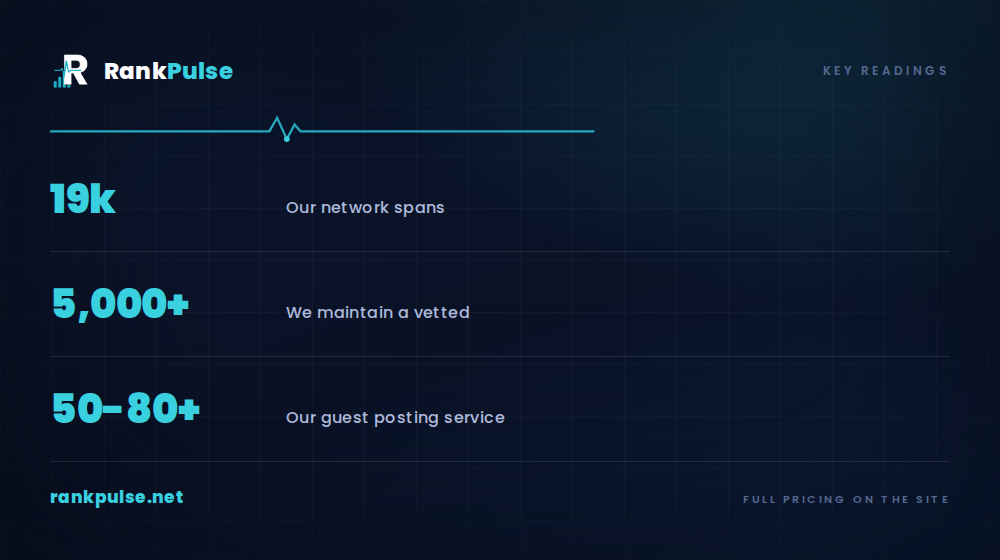Select the 'Our guest posting service' text
The width and height of the screenshot is (1000, 560).
click(395, 418)
